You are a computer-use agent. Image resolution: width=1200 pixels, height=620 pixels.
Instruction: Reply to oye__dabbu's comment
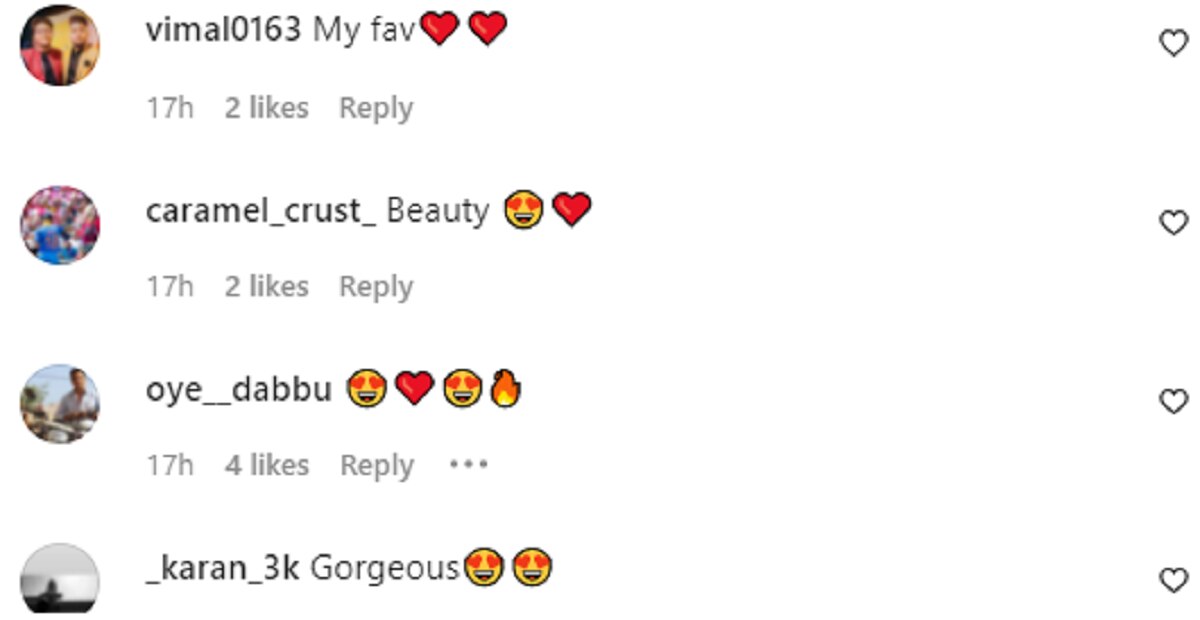click(x=377, y=466)
